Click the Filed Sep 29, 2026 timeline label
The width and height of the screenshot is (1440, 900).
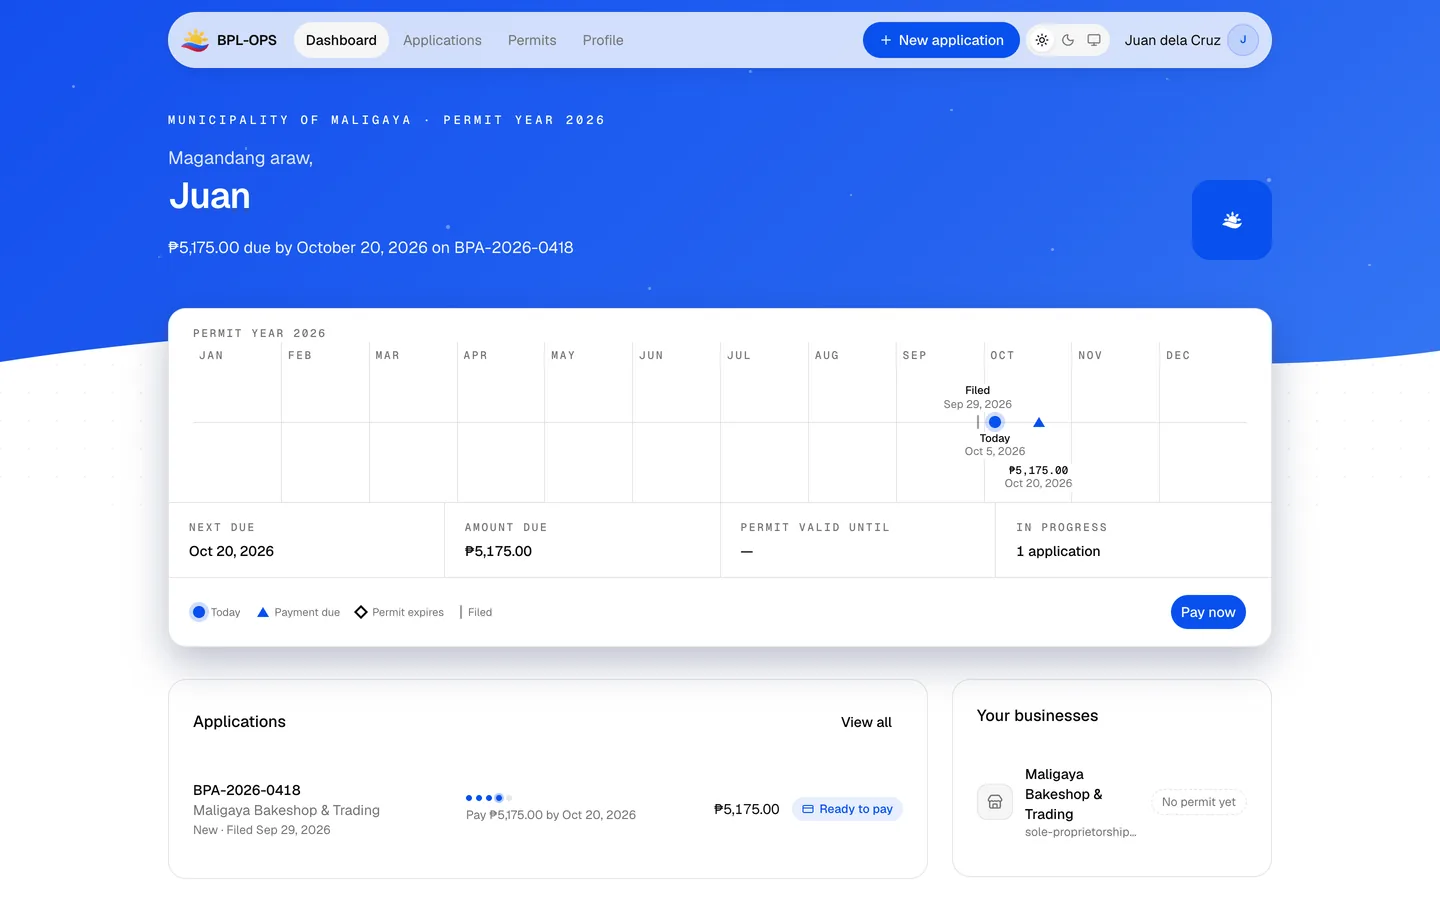pyautogui.click(x=978, y=397)
